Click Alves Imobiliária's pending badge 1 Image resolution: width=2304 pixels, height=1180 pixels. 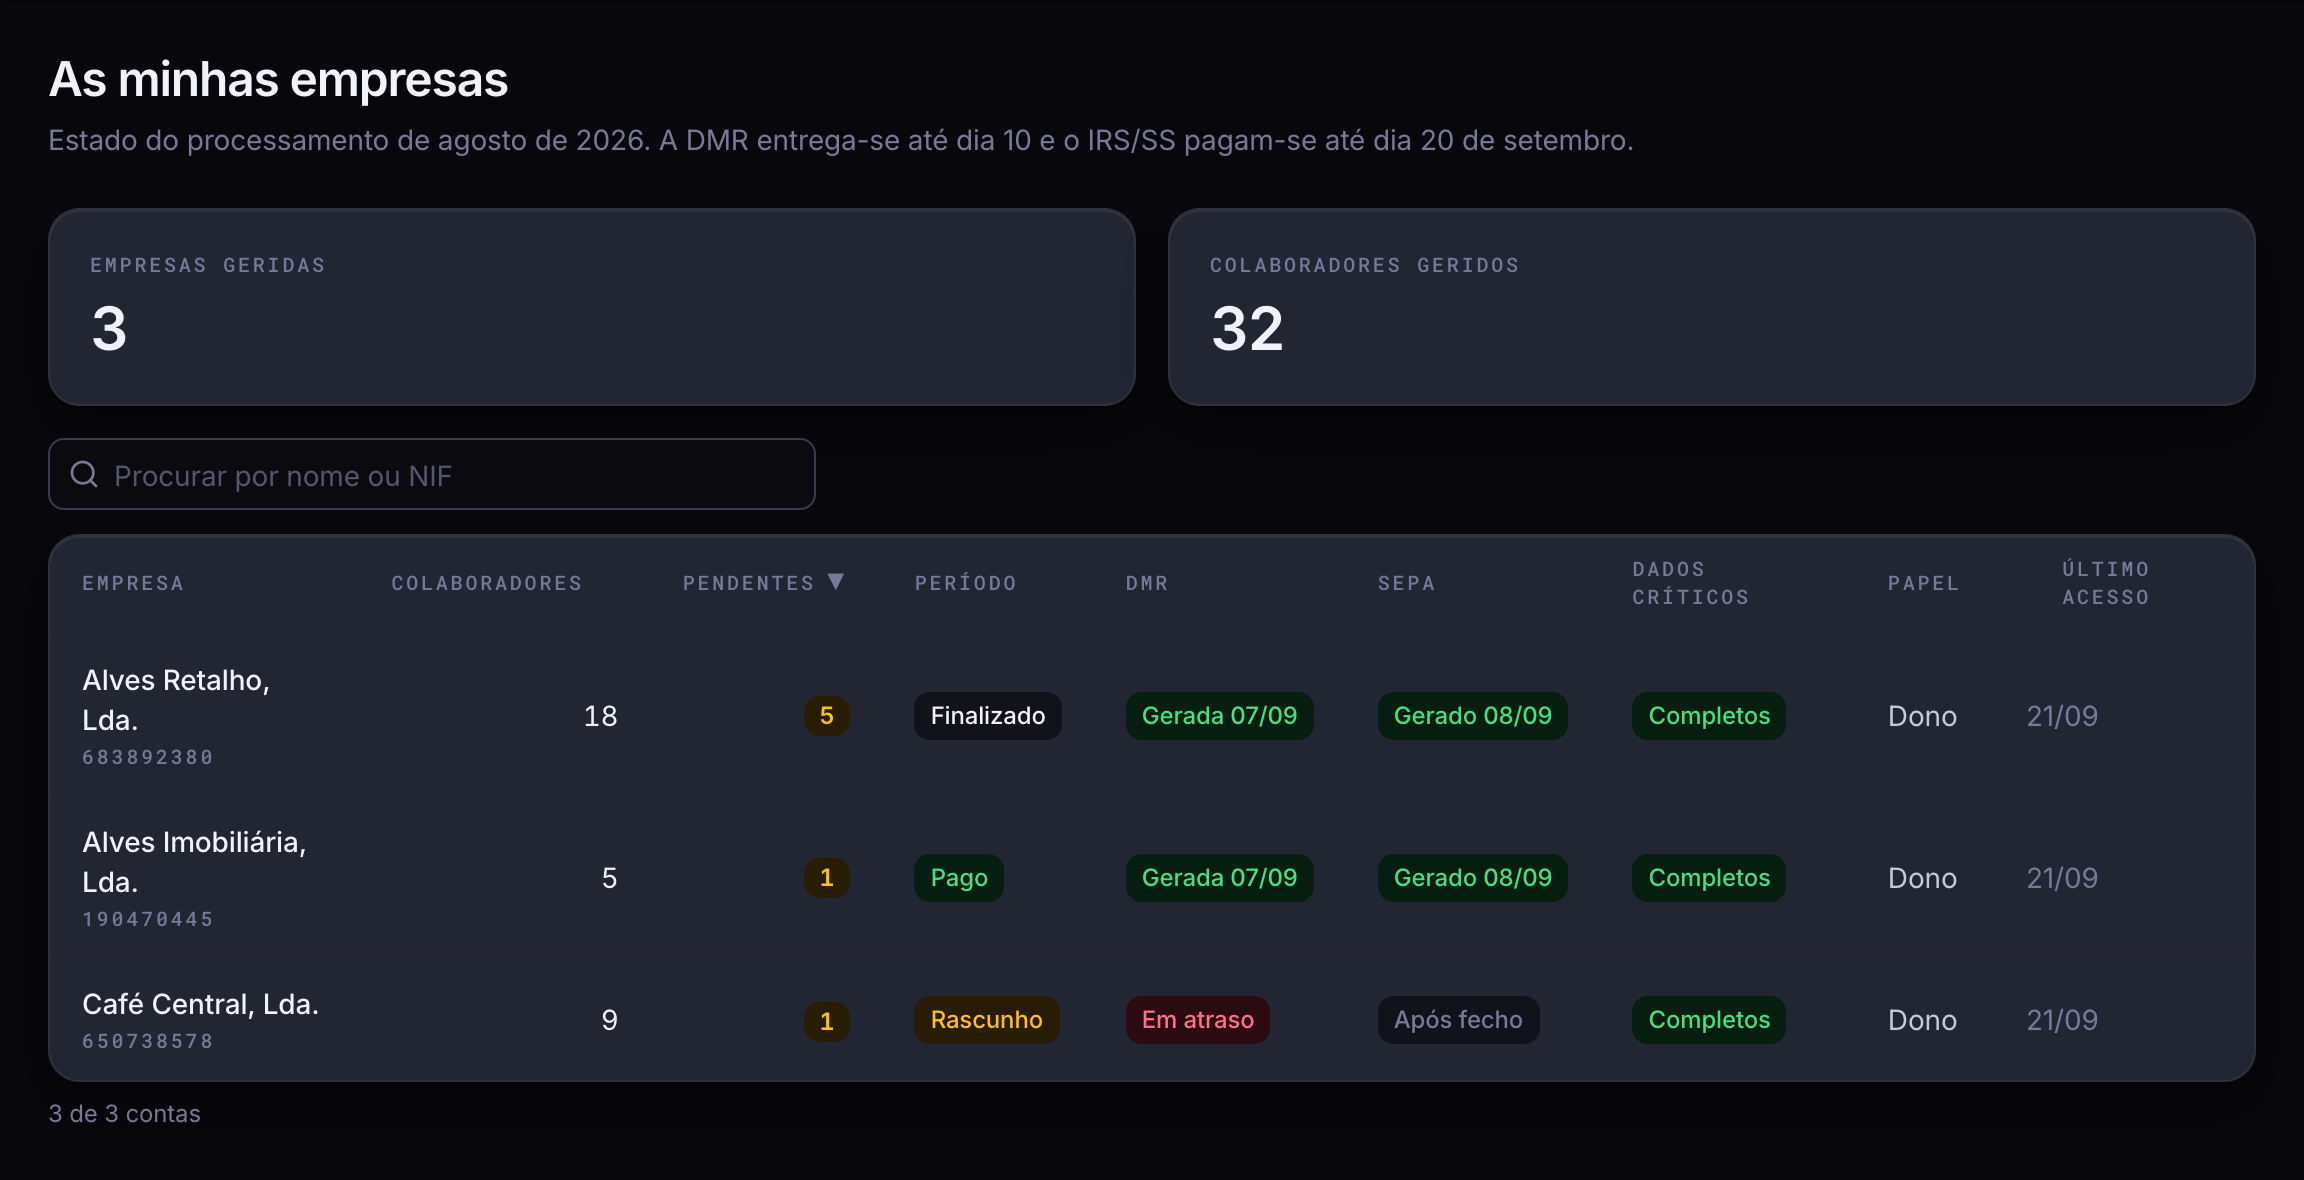click(x=827, y=878)
